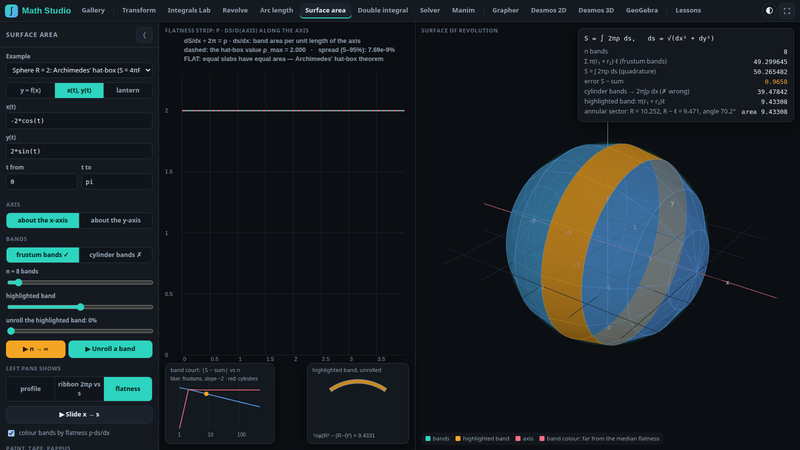Open the Arc length tab
This screenshot has height=450, width=800.
tap(277, 10)
